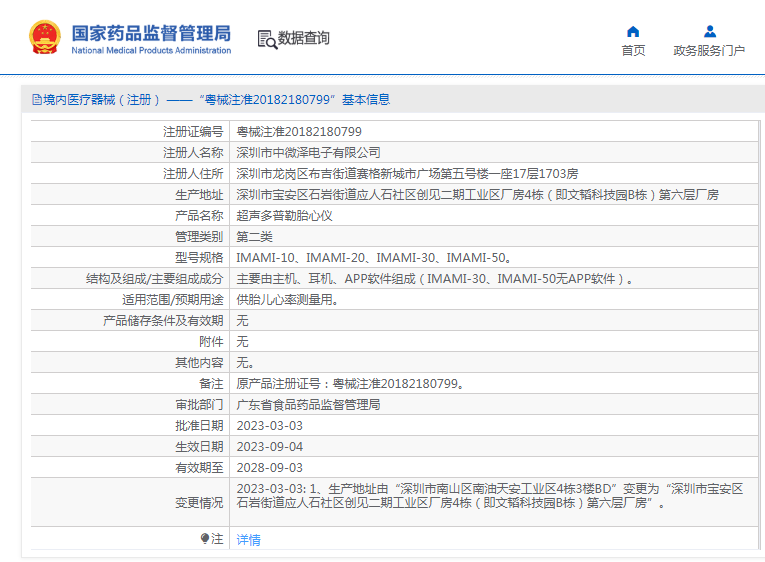Click expiry date 2028-09-03
The height and width of the screenshot is (562, 765).
(270, 468)
